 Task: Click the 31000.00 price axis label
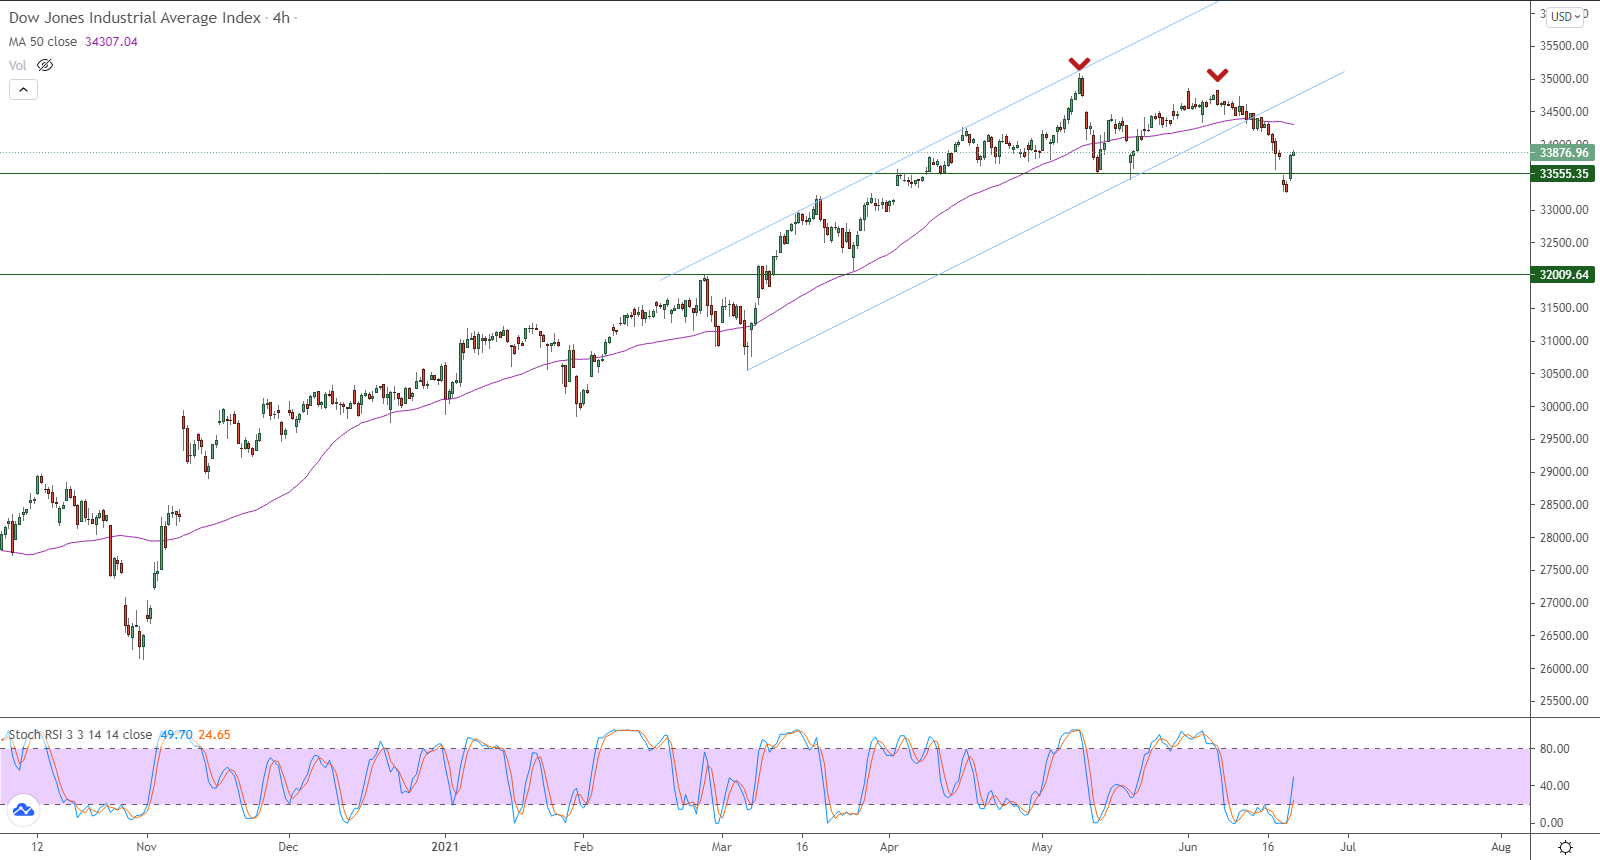pos(1564,341)
